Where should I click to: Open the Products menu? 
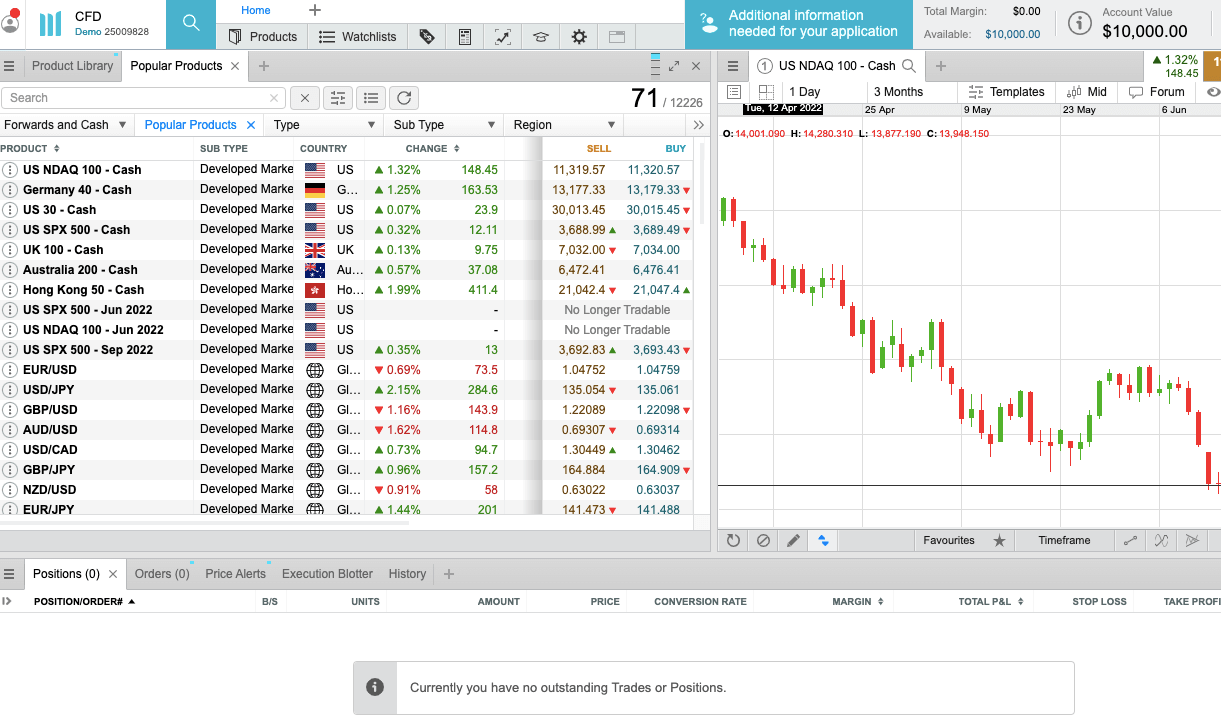263,37
